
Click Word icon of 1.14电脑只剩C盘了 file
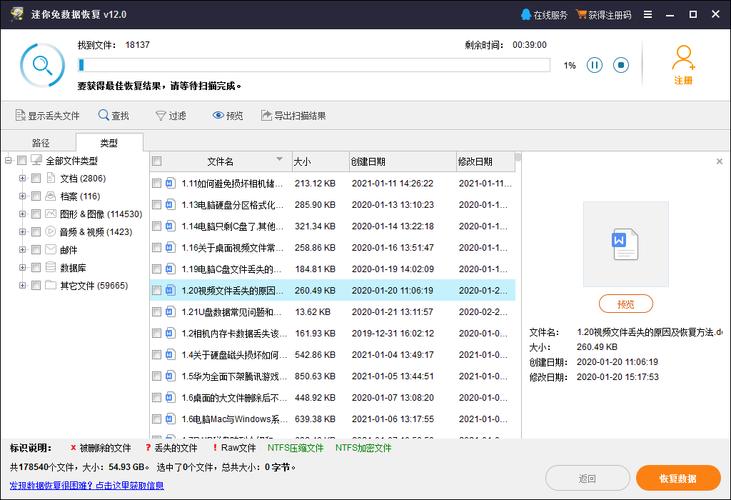coord(171,226)
